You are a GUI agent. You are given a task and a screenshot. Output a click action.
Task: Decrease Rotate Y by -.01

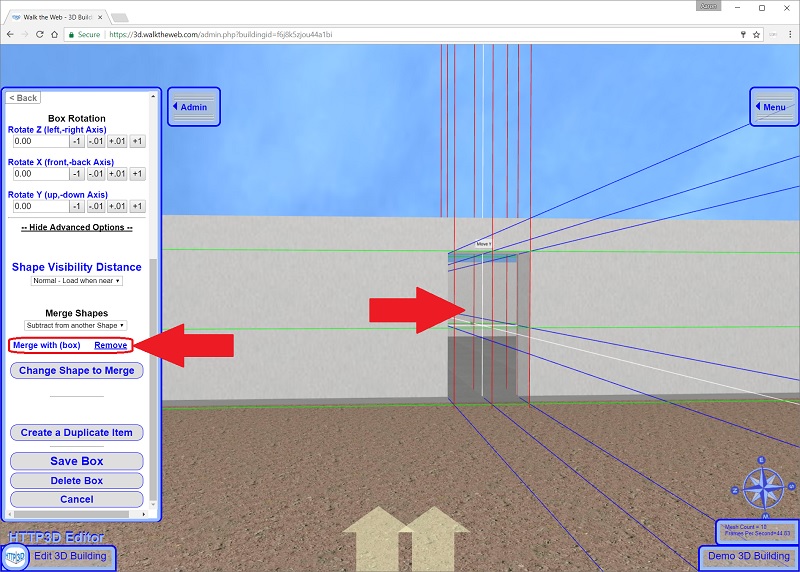click(x=95, y=207)
